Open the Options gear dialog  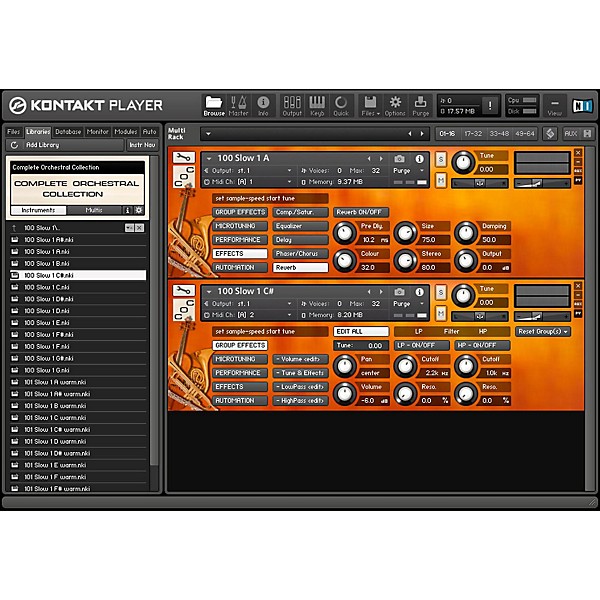pos(395,105)
